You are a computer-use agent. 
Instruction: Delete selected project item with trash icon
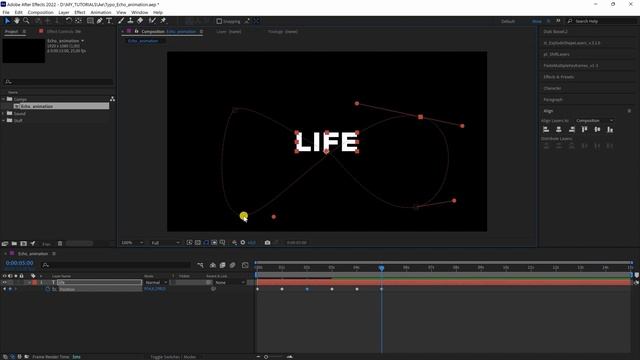[60, 244]
